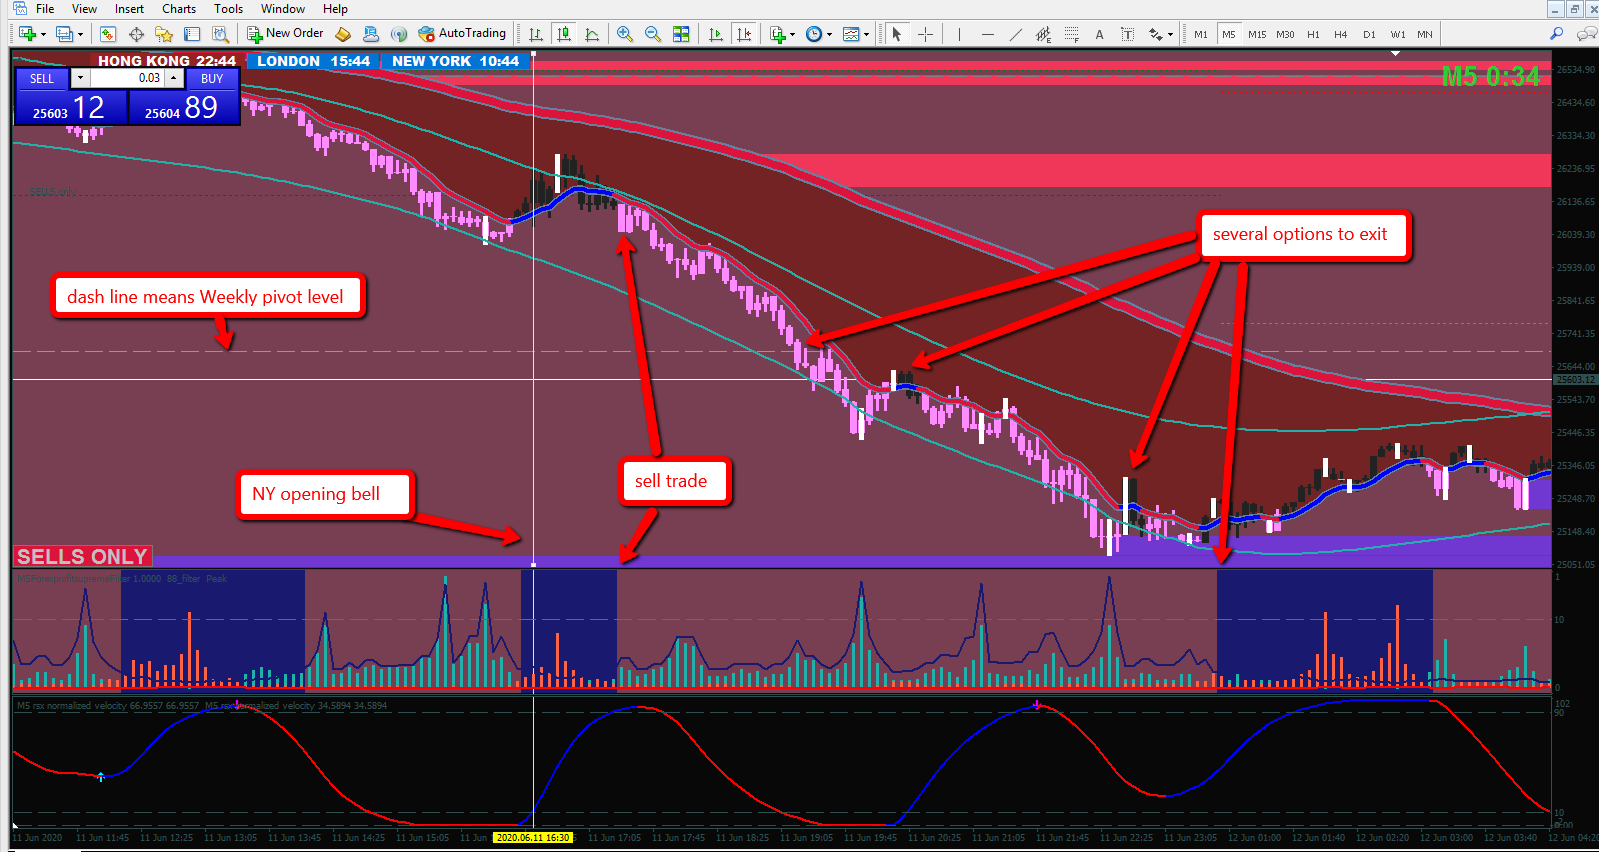
Task: Select the Trendline drawing tool
Action: [1016, 34]
